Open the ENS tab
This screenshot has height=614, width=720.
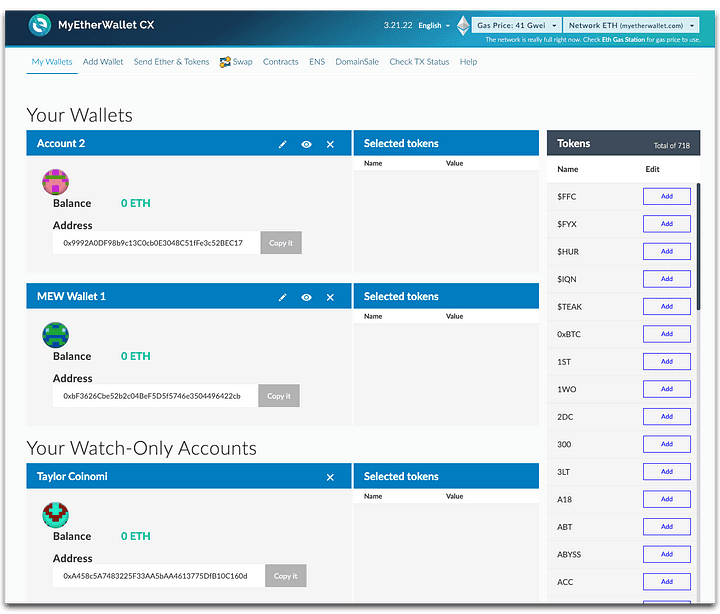click(317, 62)
